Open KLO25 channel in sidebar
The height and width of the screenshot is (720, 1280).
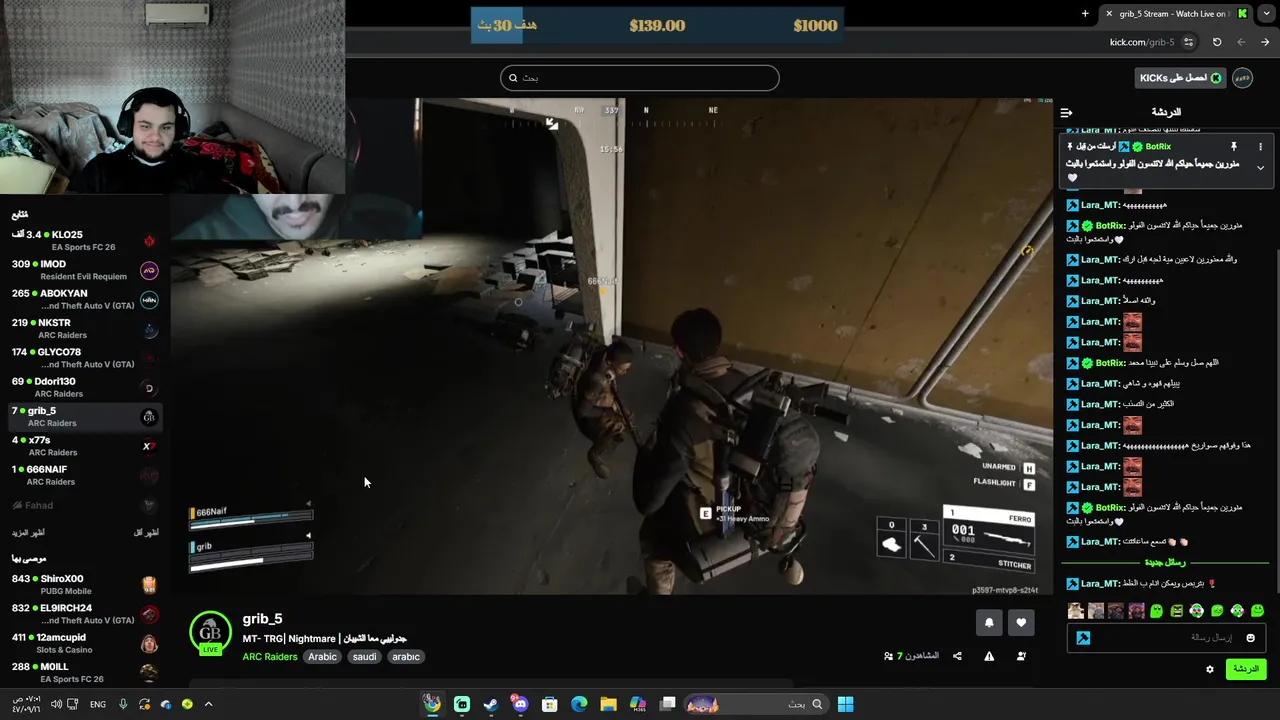pos(85,240)
